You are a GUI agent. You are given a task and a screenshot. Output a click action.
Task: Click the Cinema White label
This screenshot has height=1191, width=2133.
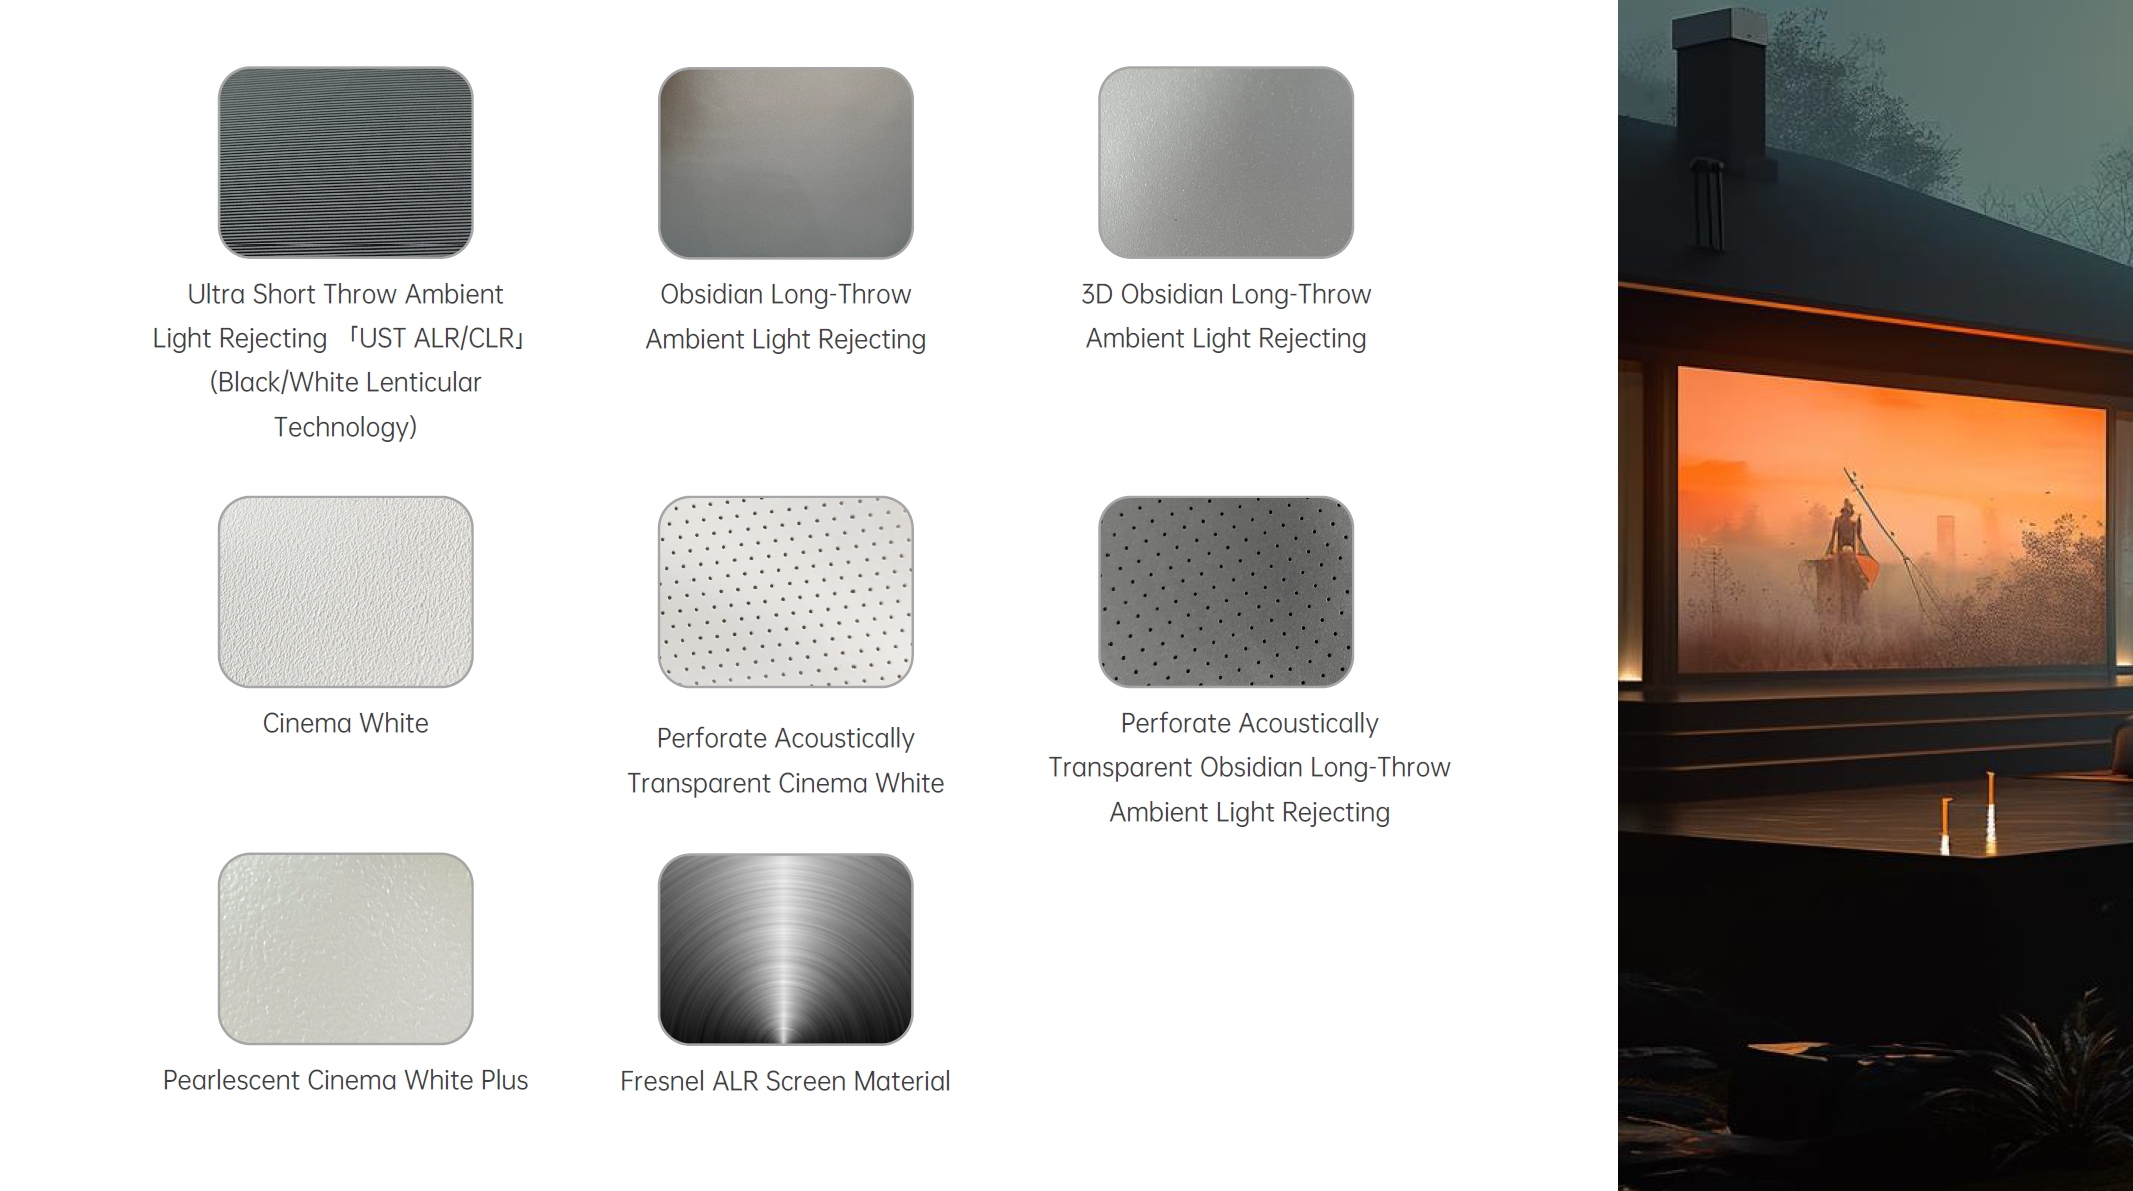345,723
